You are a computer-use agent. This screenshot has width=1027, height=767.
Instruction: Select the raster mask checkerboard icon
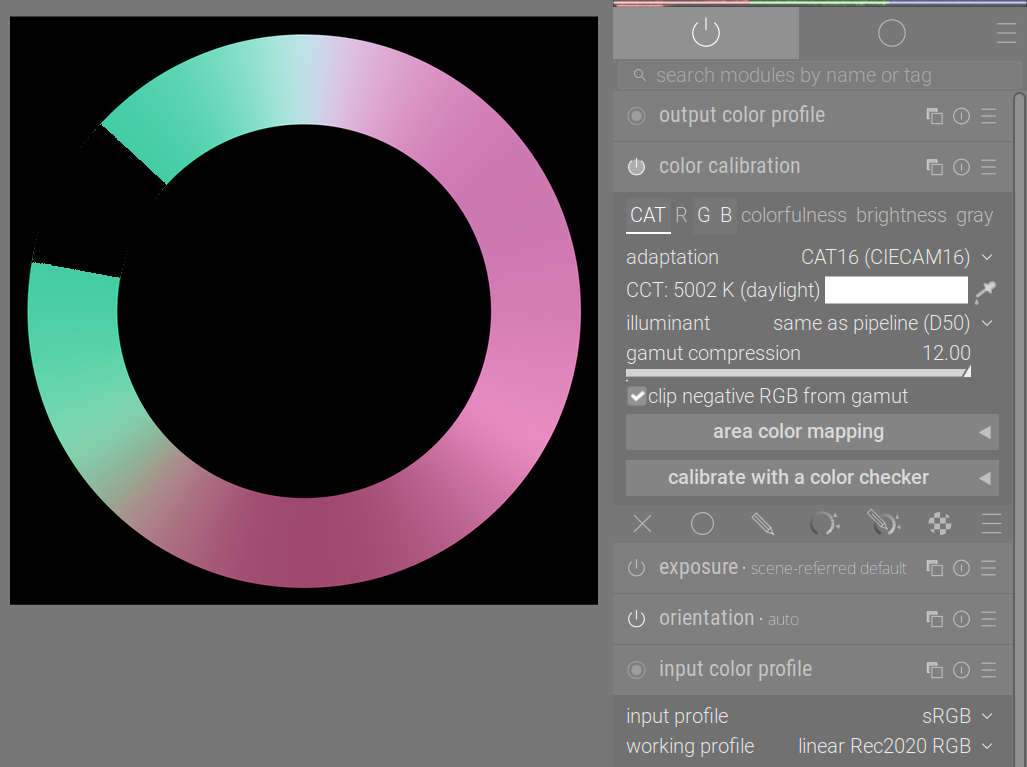[940, 524]
